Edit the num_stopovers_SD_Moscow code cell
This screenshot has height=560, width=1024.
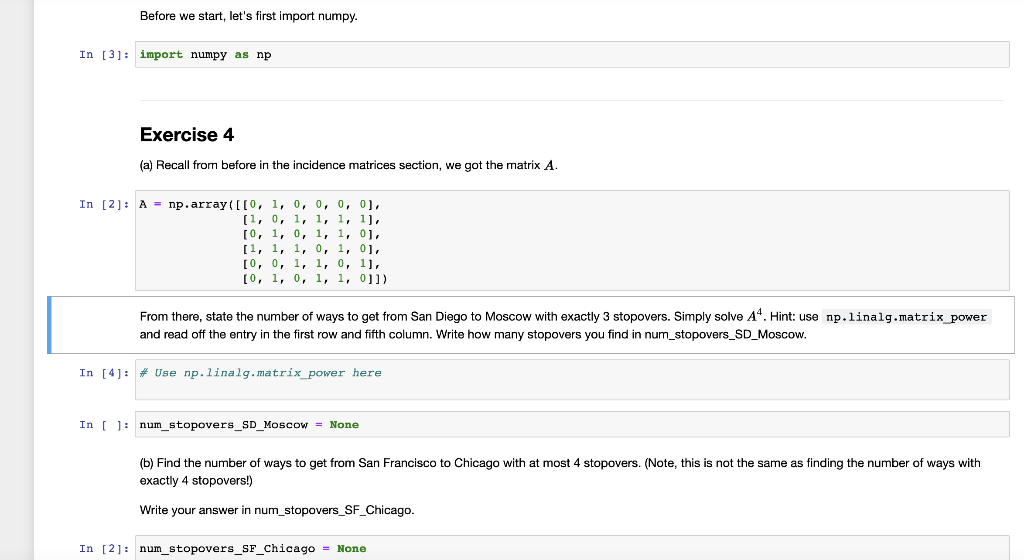pos(572,425)
